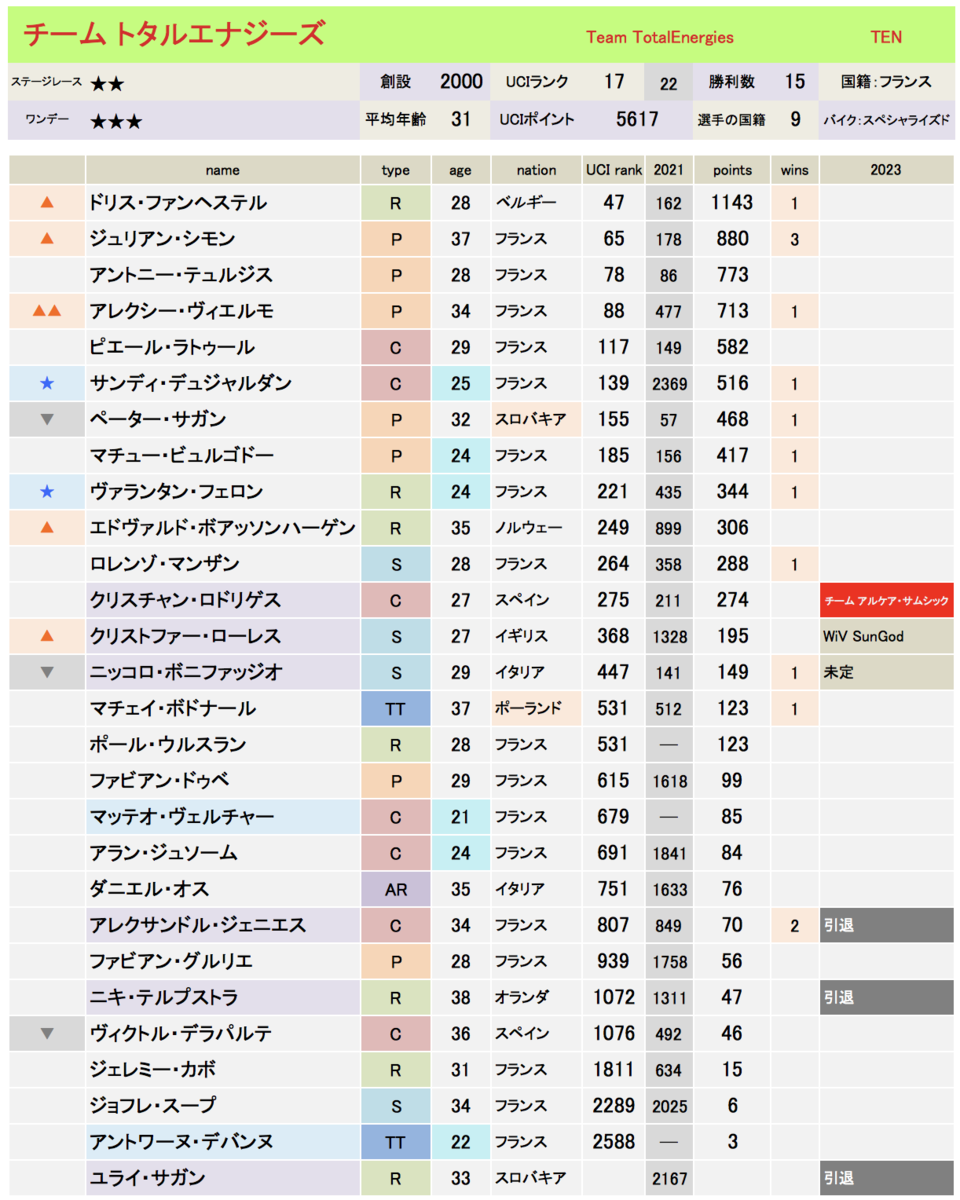Click the TEN team code
The width and height of the screenshot is (960, 1200).
(x=886, y=37)
